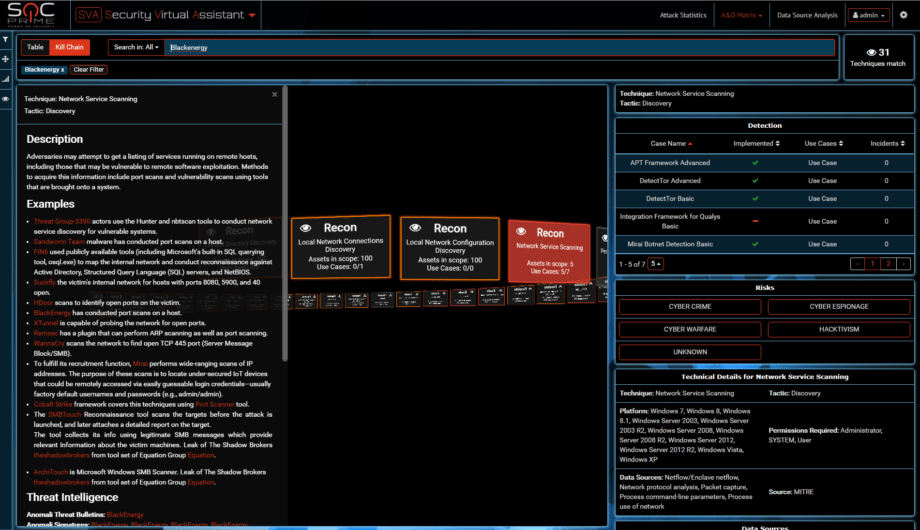This screenshot has width=920, height=530.
Task: Open the bar chart icon in sidebar
Action: pos(5,79)
